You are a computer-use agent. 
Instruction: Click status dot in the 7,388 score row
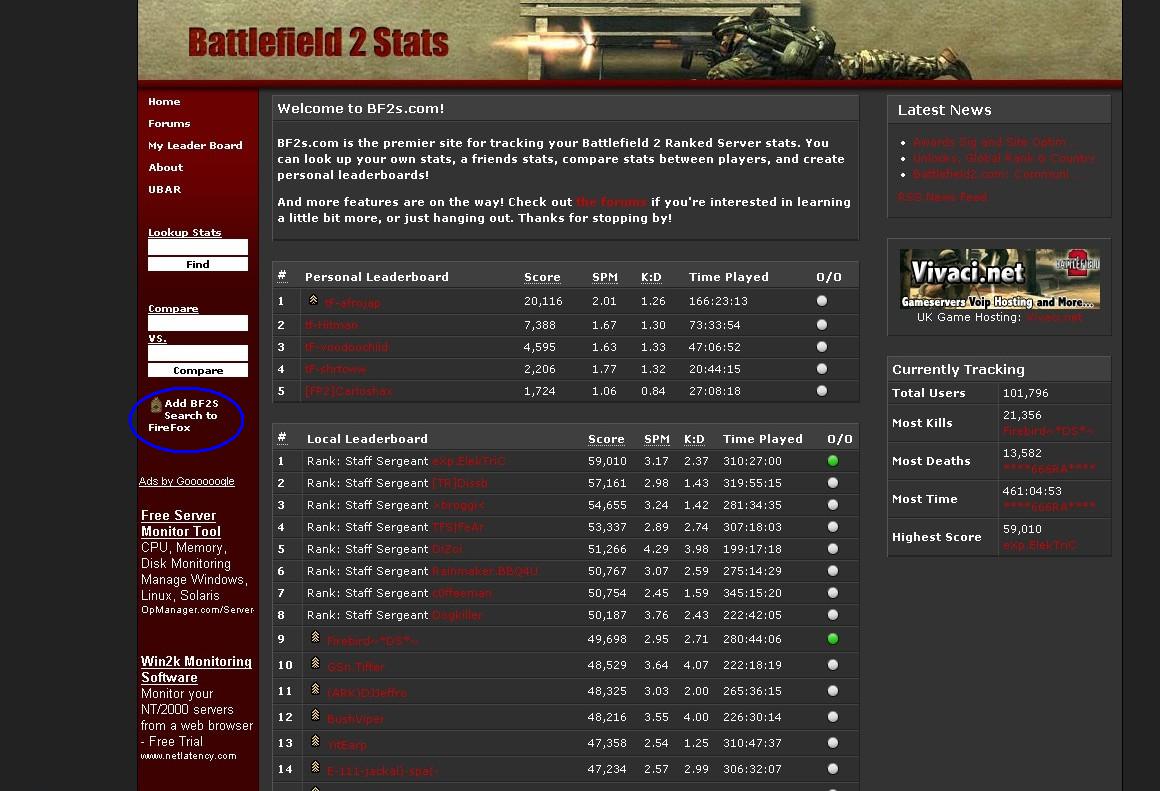click(822, 325)
